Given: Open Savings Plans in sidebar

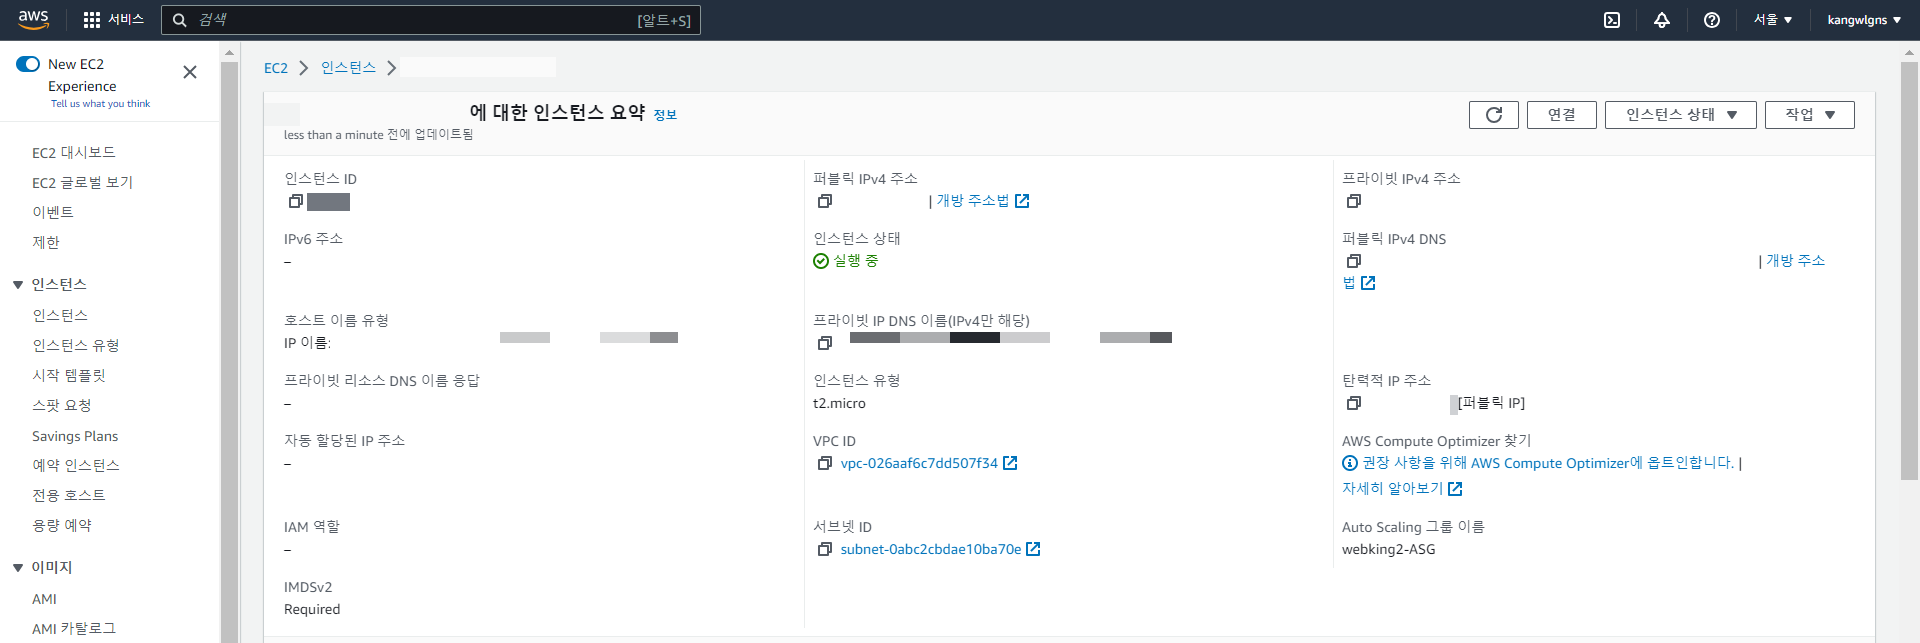Looking at the screenshot, I should (75, 436).
